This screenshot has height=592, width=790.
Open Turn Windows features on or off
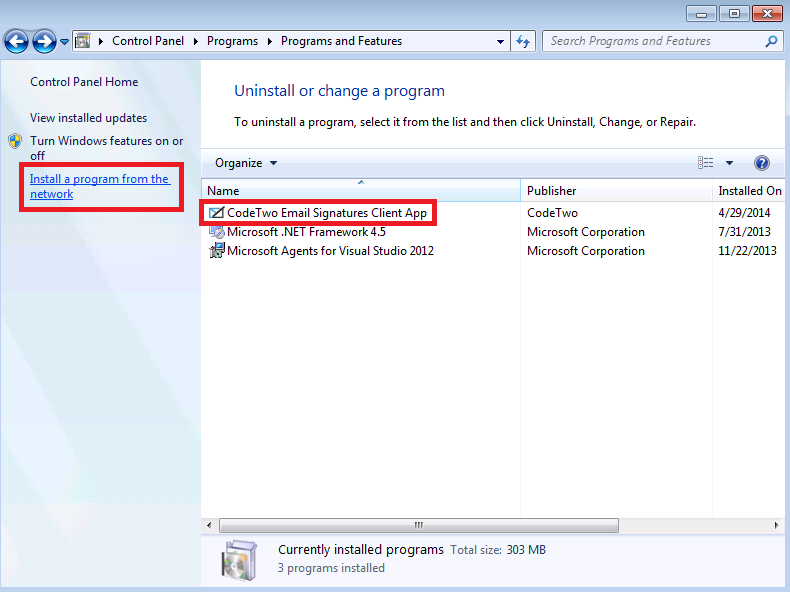pyautogui.click(x=106, y=148)
